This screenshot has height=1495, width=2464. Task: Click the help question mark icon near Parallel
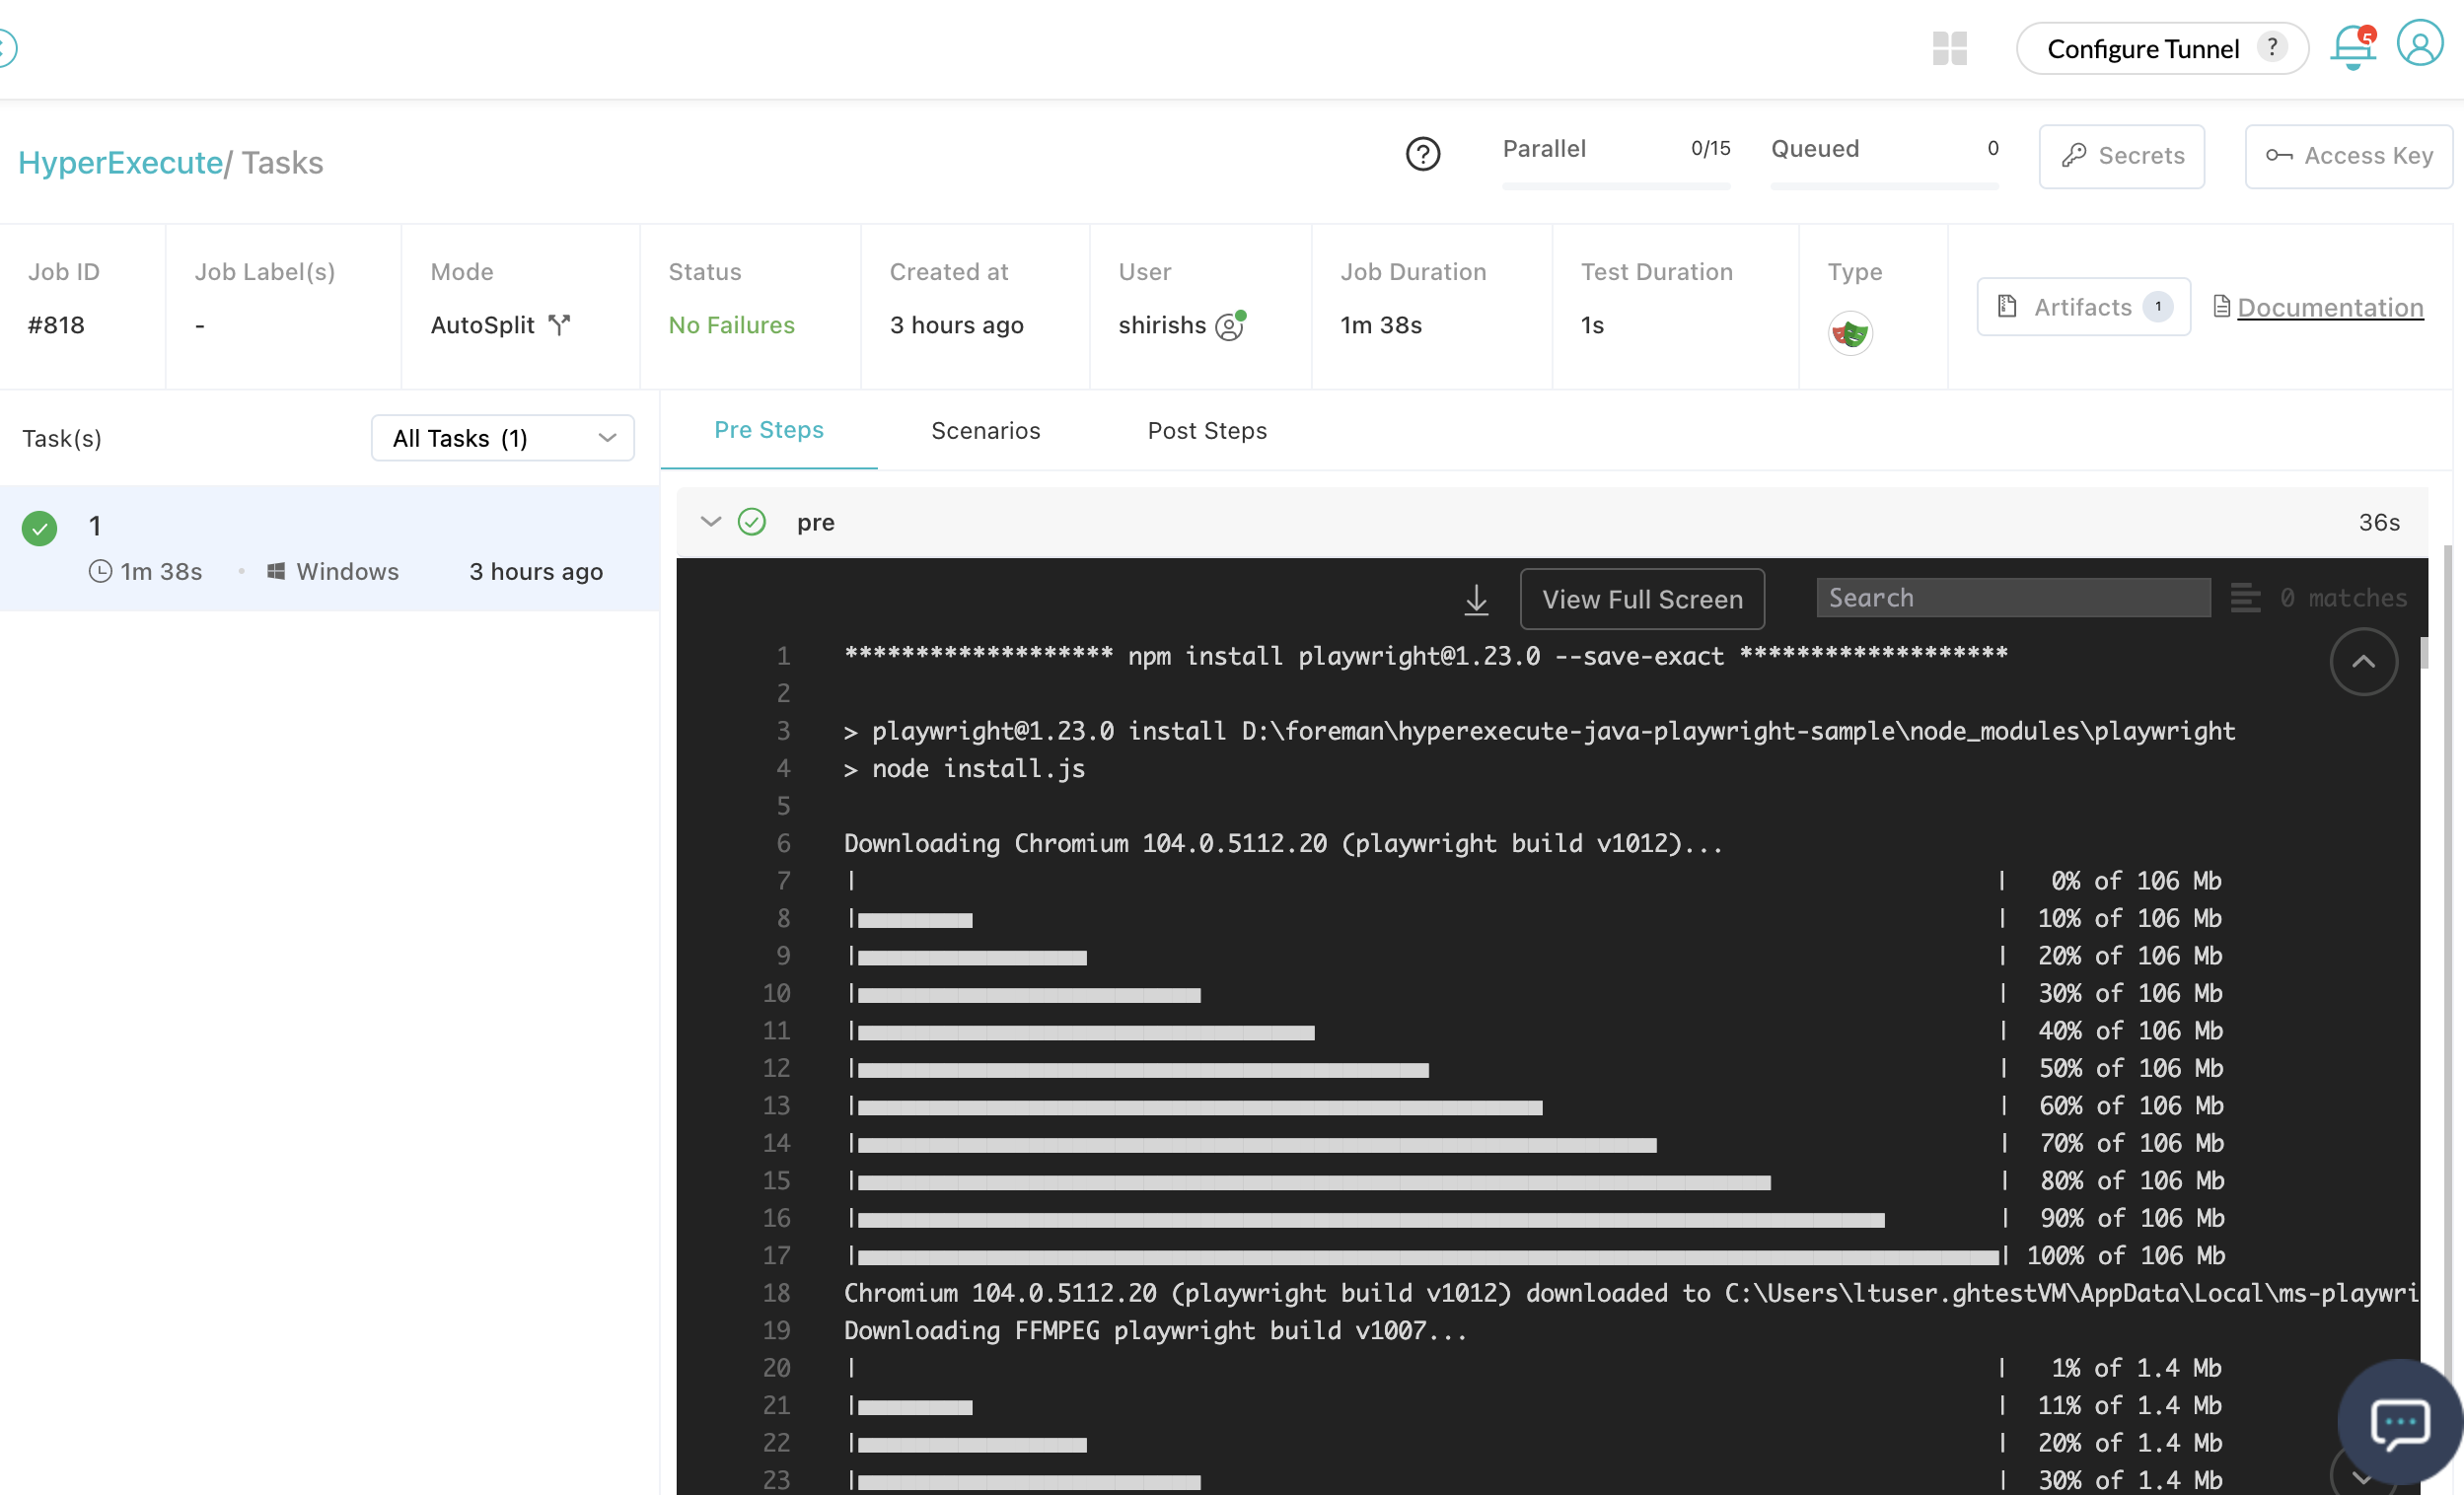(1422, 154)
